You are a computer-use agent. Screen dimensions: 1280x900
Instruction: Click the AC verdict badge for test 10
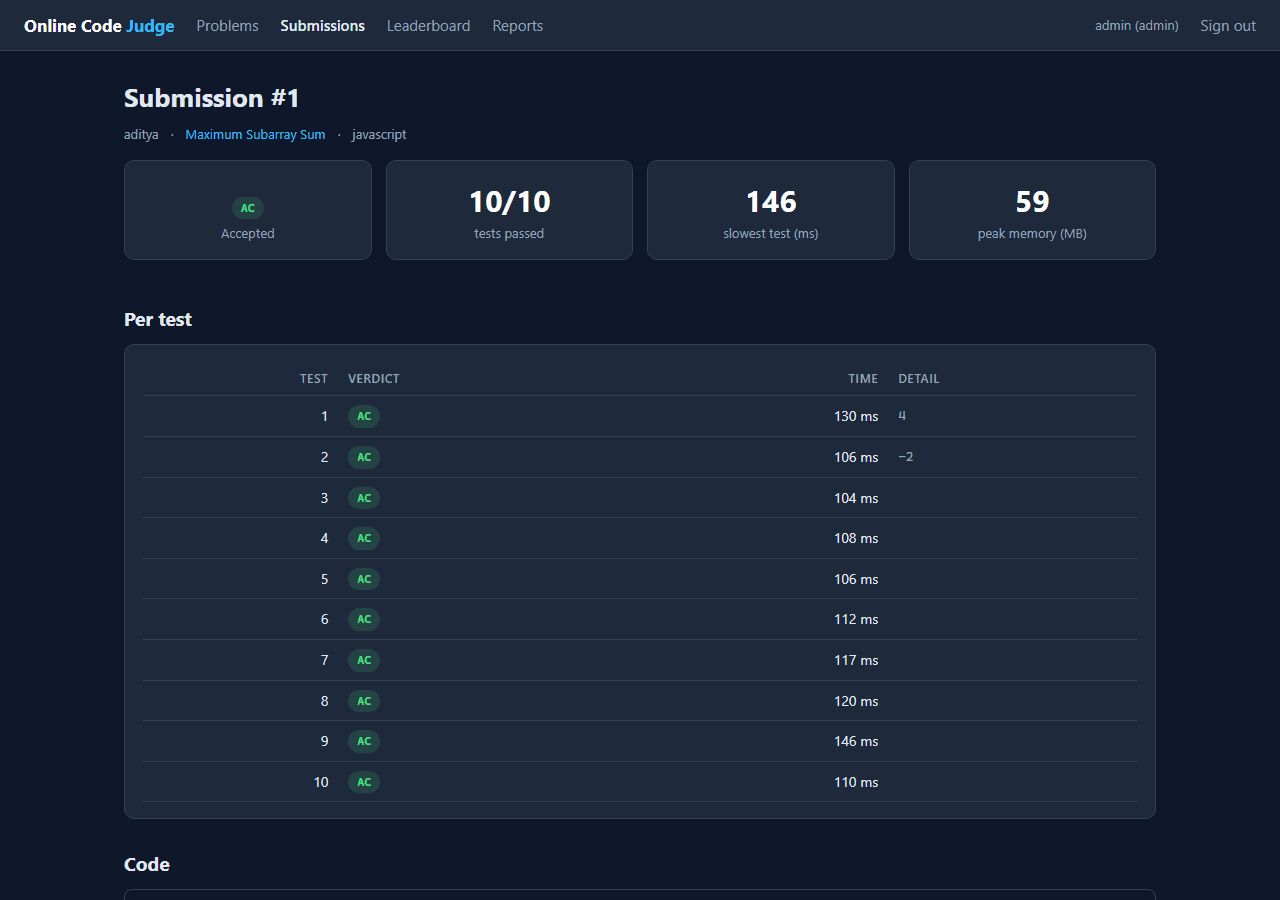364,782
